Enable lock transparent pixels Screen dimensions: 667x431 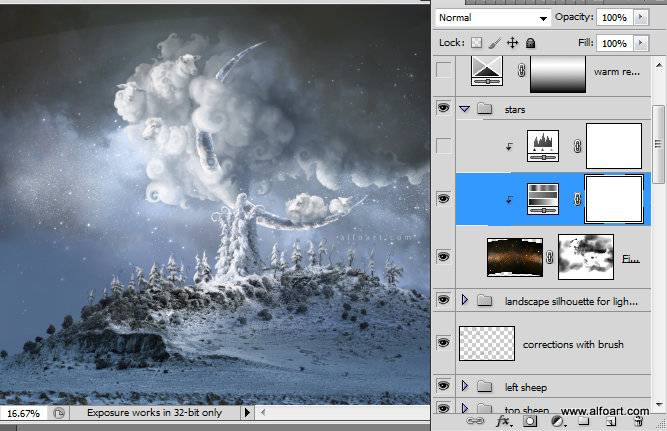point(477,43)
